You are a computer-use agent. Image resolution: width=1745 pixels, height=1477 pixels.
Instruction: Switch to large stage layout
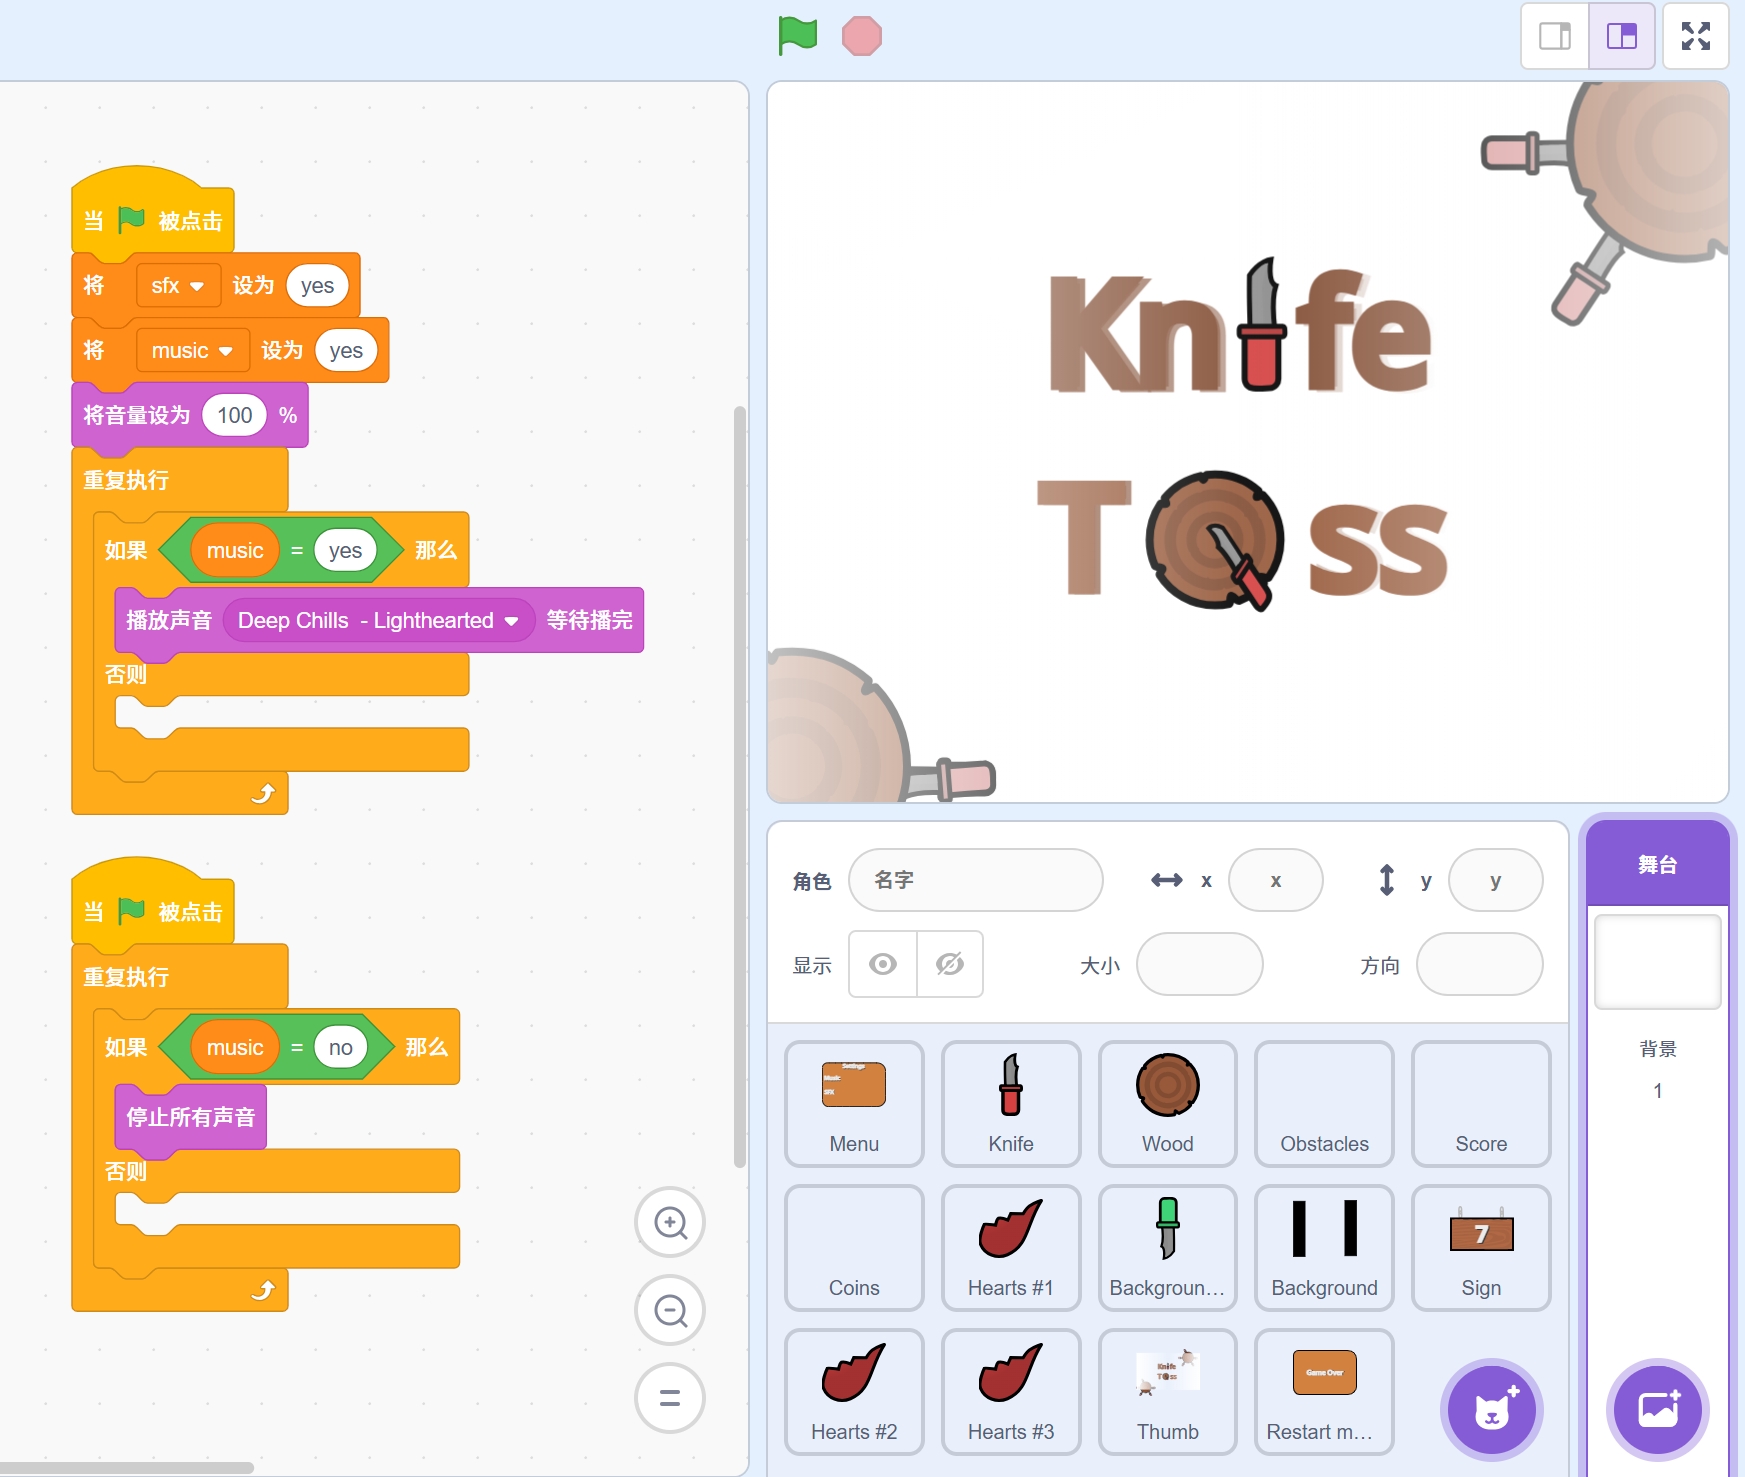pyautogui.click(x=1621, y=36)
